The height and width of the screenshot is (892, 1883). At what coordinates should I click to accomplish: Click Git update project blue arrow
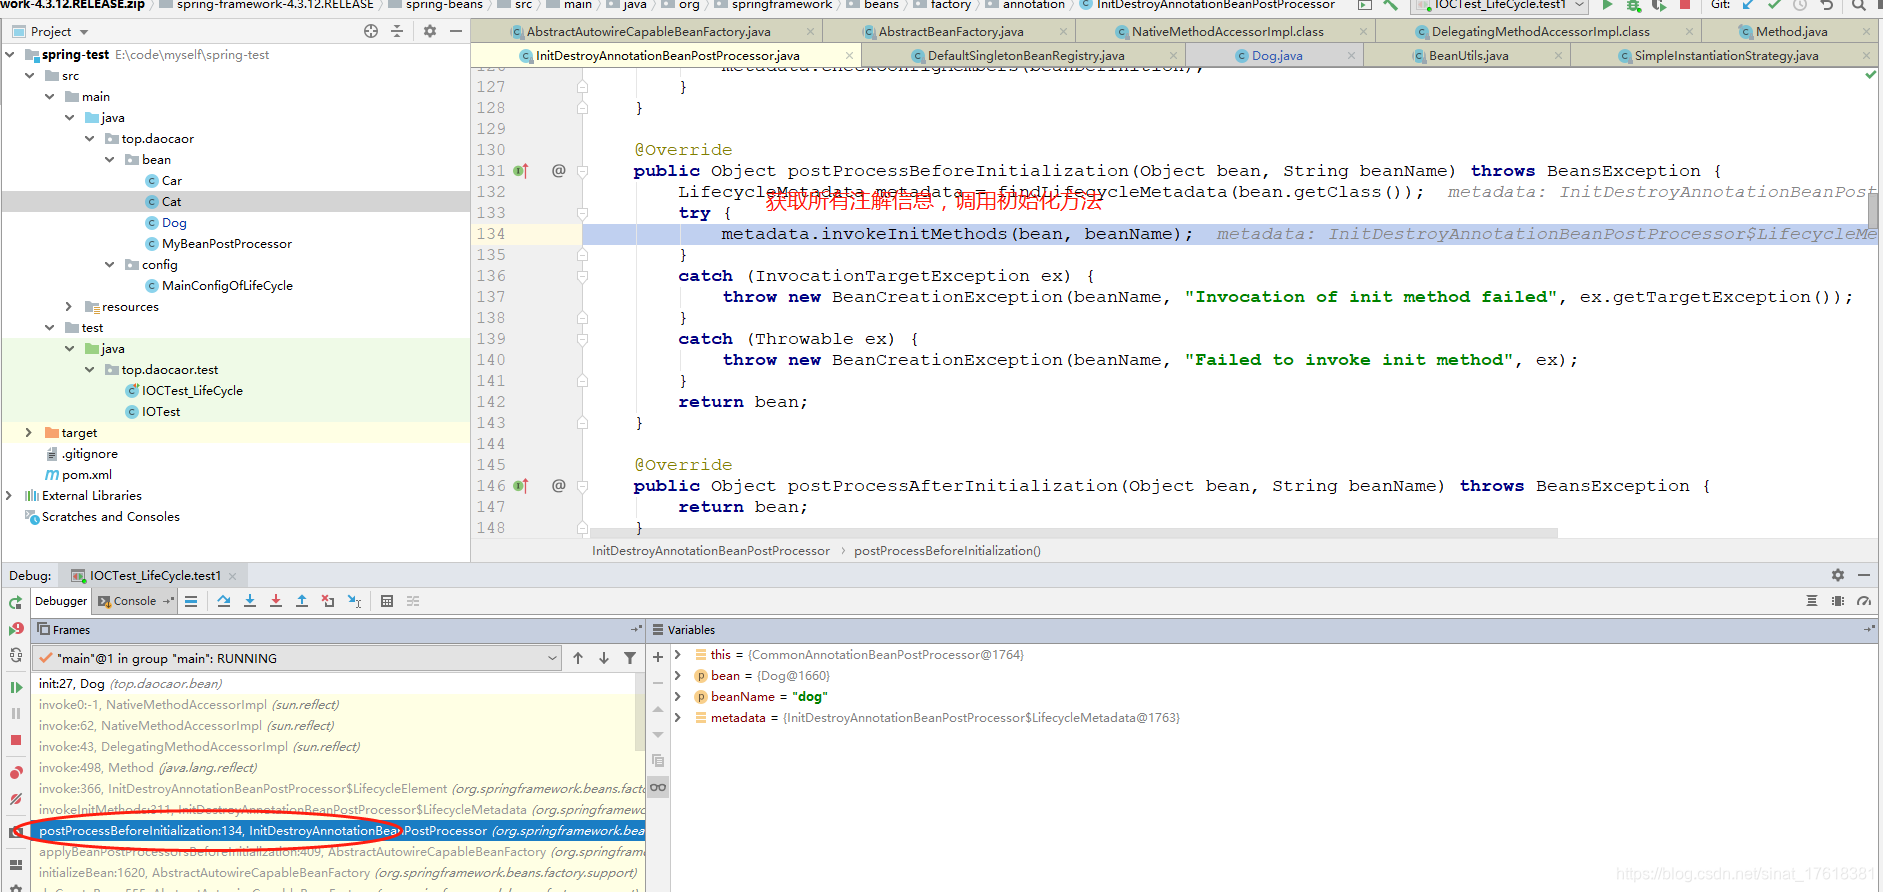point(1749,5)
